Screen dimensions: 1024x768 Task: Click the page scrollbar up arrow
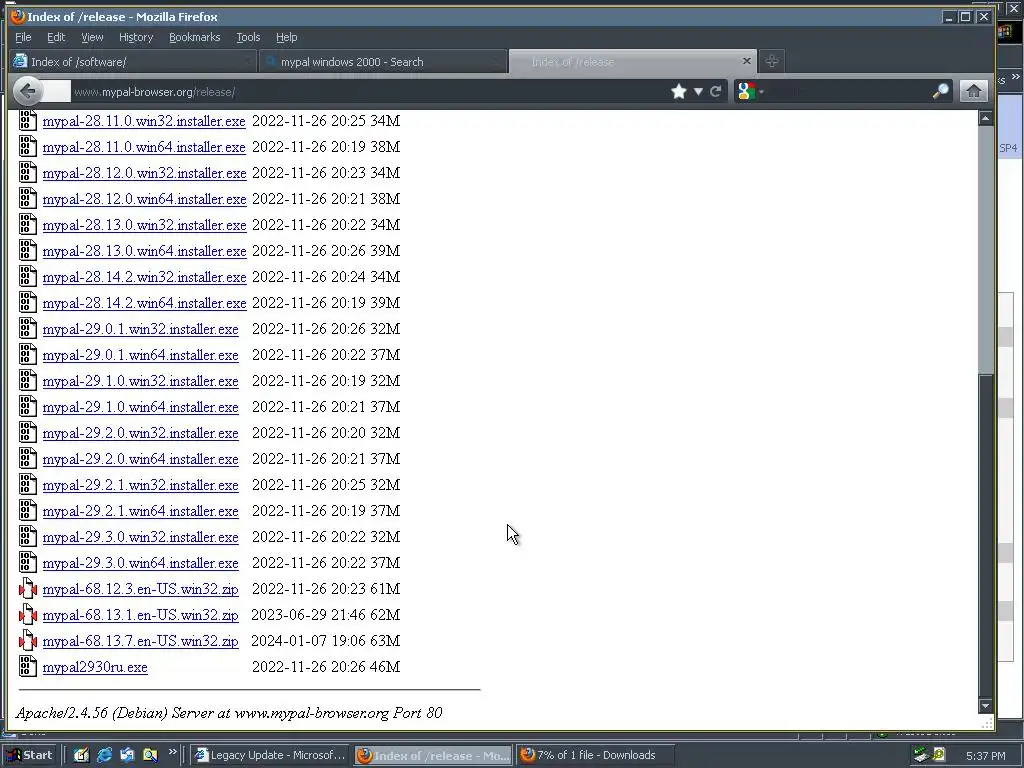coord(985,118)
